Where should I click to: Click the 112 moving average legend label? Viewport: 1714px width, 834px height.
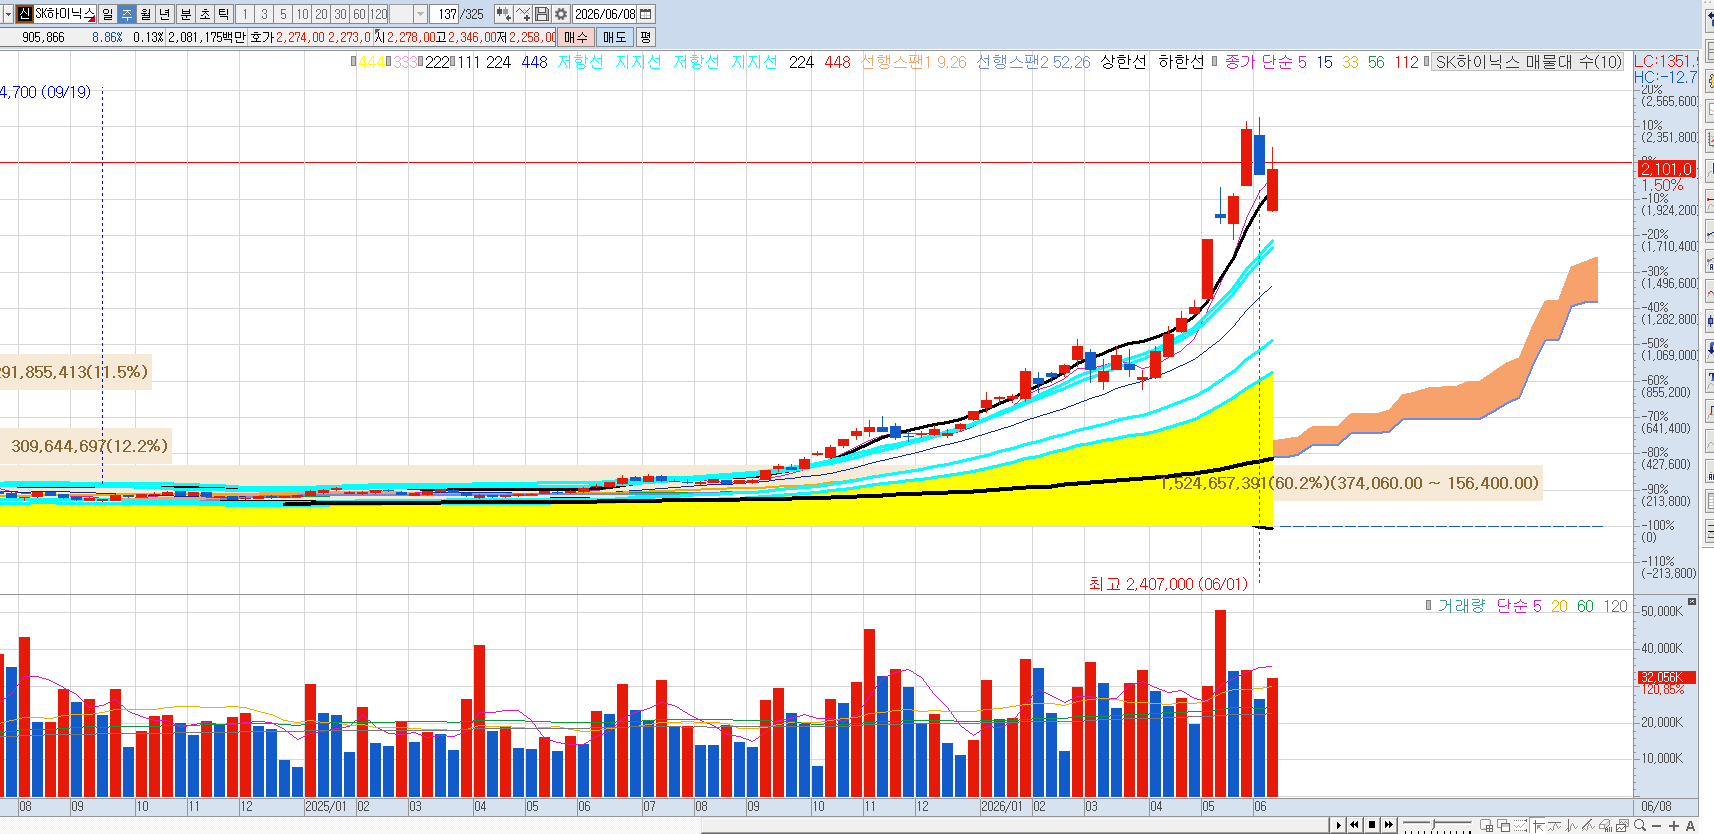(x=1406, y=62)
